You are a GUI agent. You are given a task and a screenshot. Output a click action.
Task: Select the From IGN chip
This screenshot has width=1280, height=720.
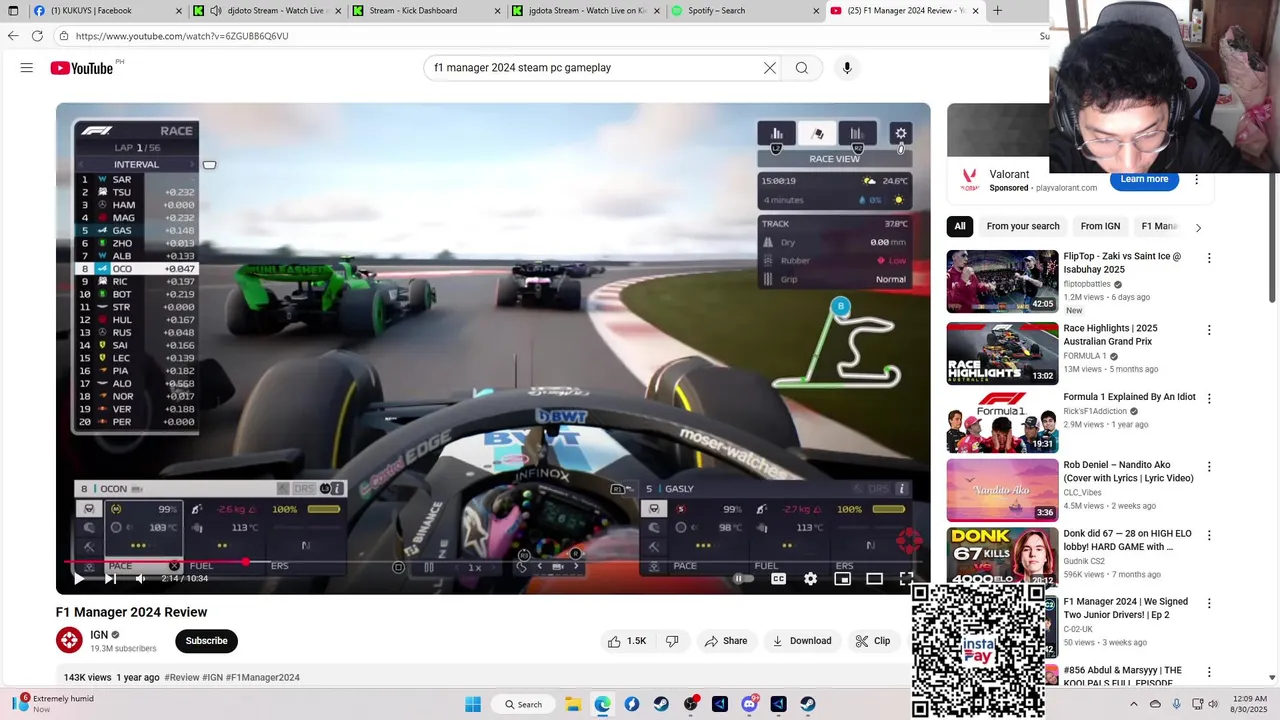[1100, 226]
